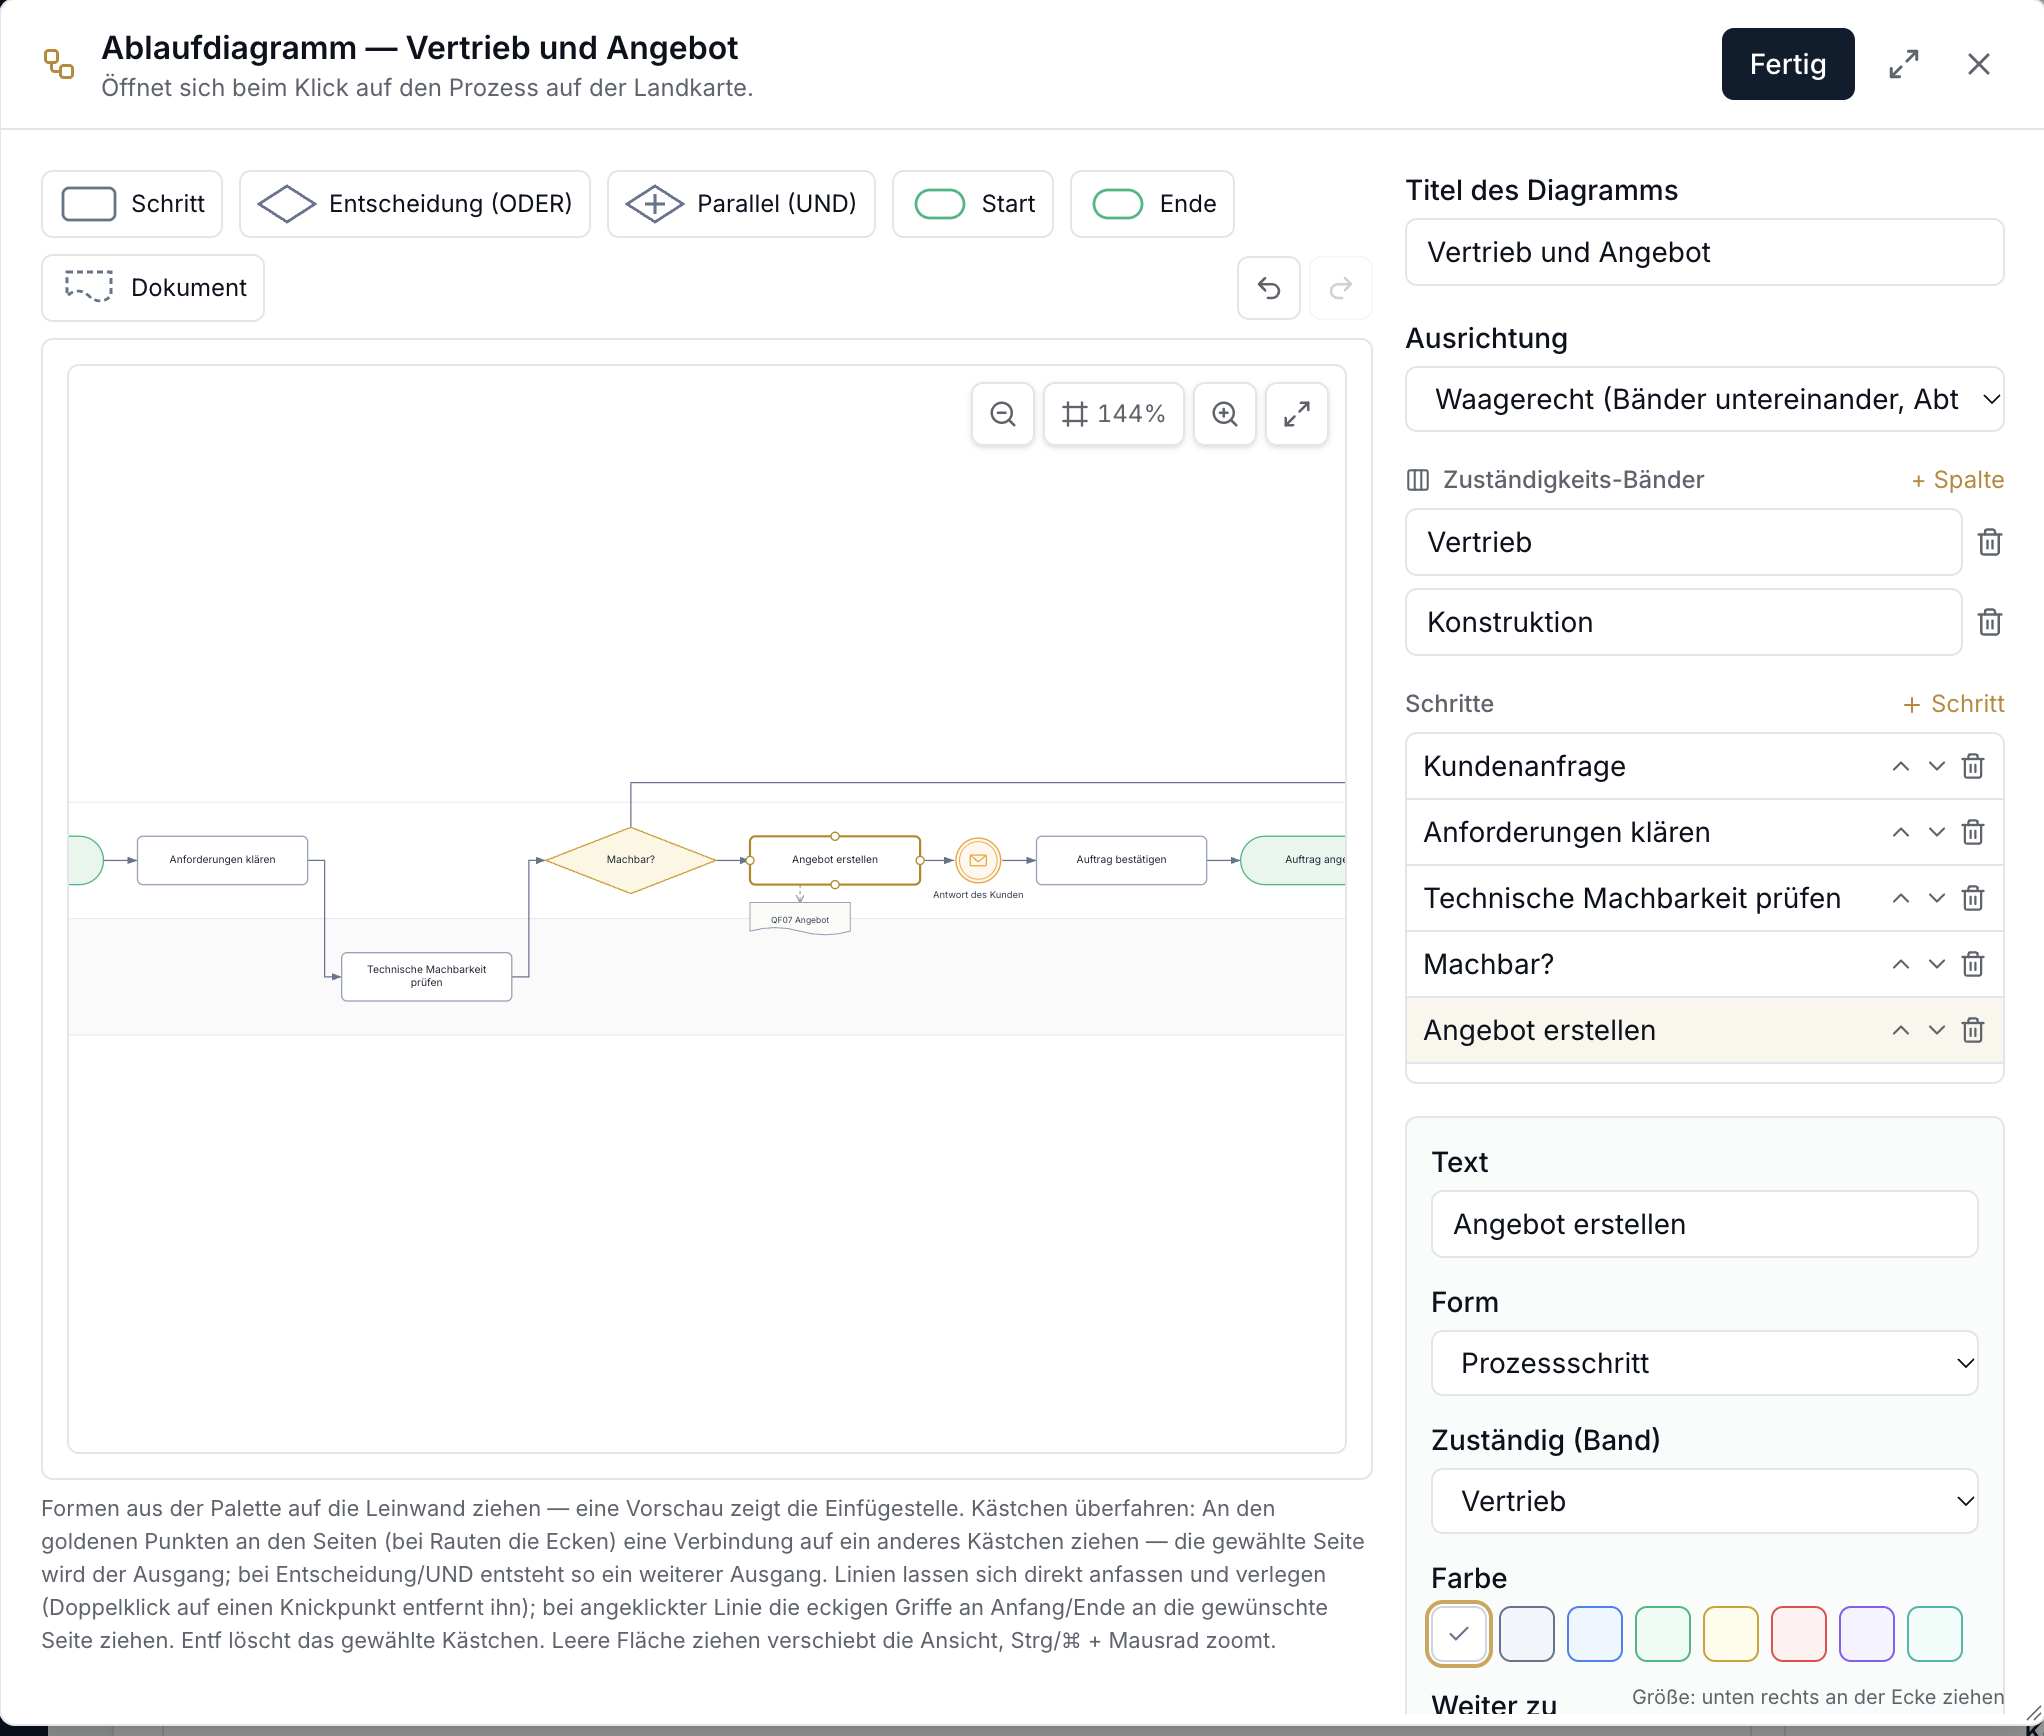Screen dimensions: 2044x1736
Task: Open the Form dropdown Prozessschritt
Action: (x=1704, y=1363)
